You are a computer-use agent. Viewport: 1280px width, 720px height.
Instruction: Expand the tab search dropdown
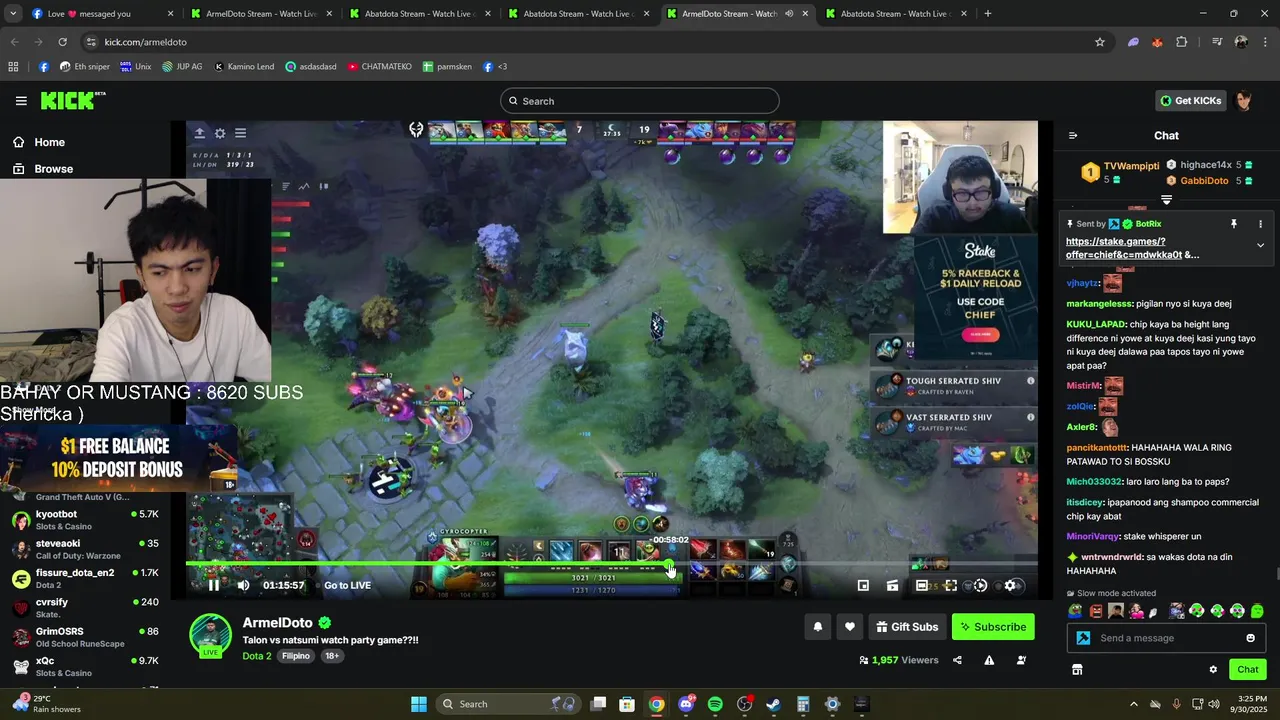(12, 14)
